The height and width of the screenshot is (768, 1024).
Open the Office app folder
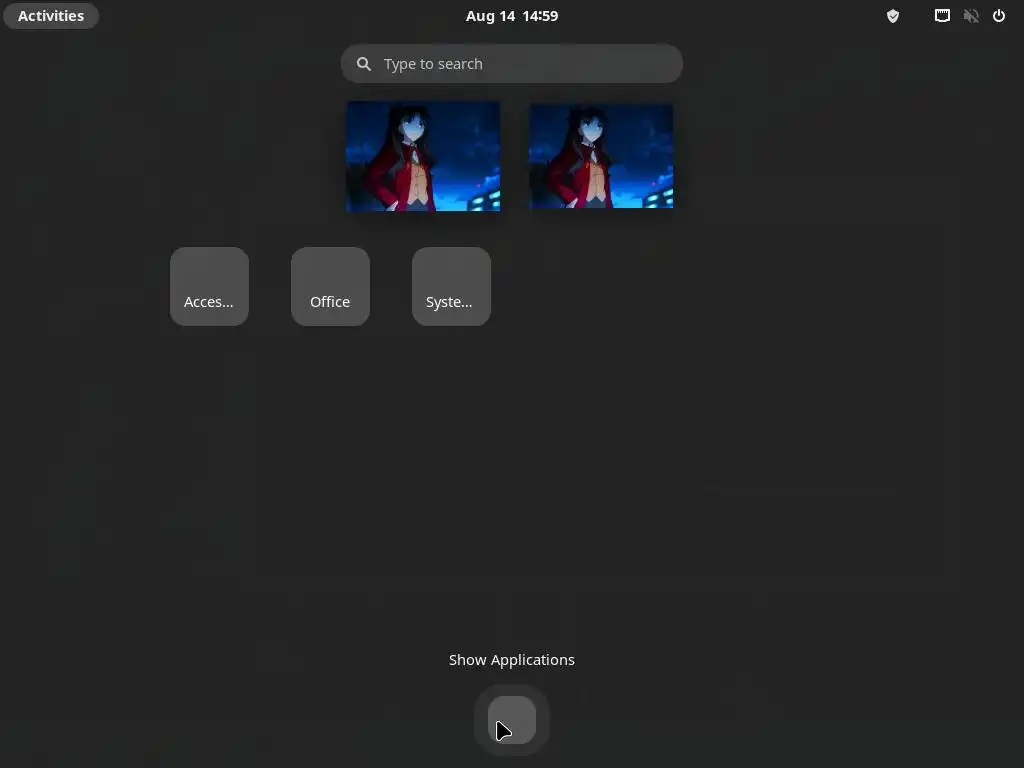point(330,286)
